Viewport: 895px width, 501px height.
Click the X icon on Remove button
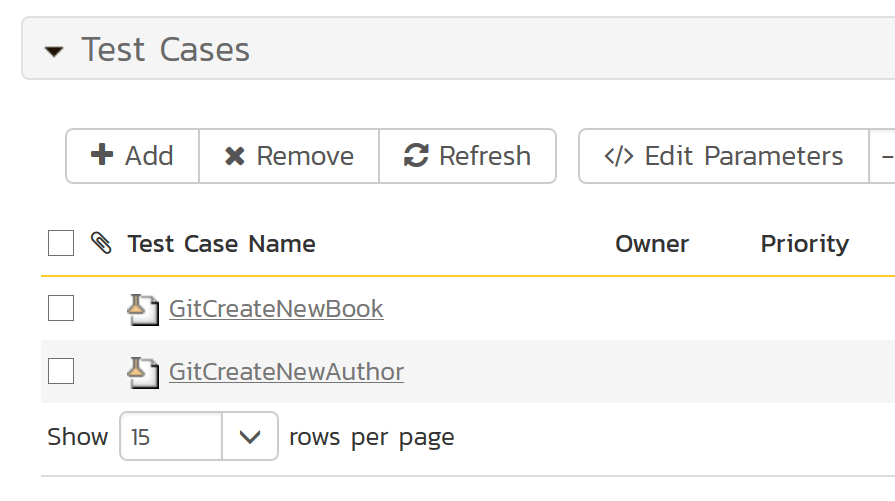235,156
